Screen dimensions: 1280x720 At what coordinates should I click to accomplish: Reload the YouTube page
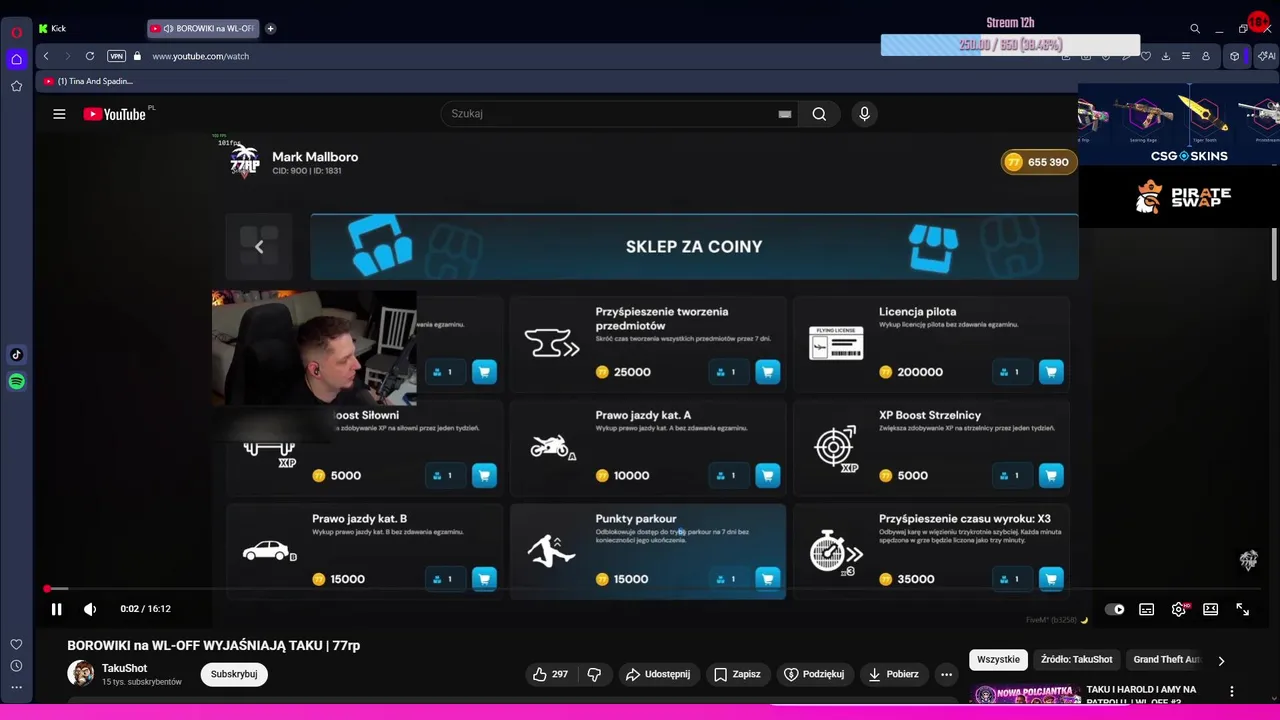(x=90, y=56)
